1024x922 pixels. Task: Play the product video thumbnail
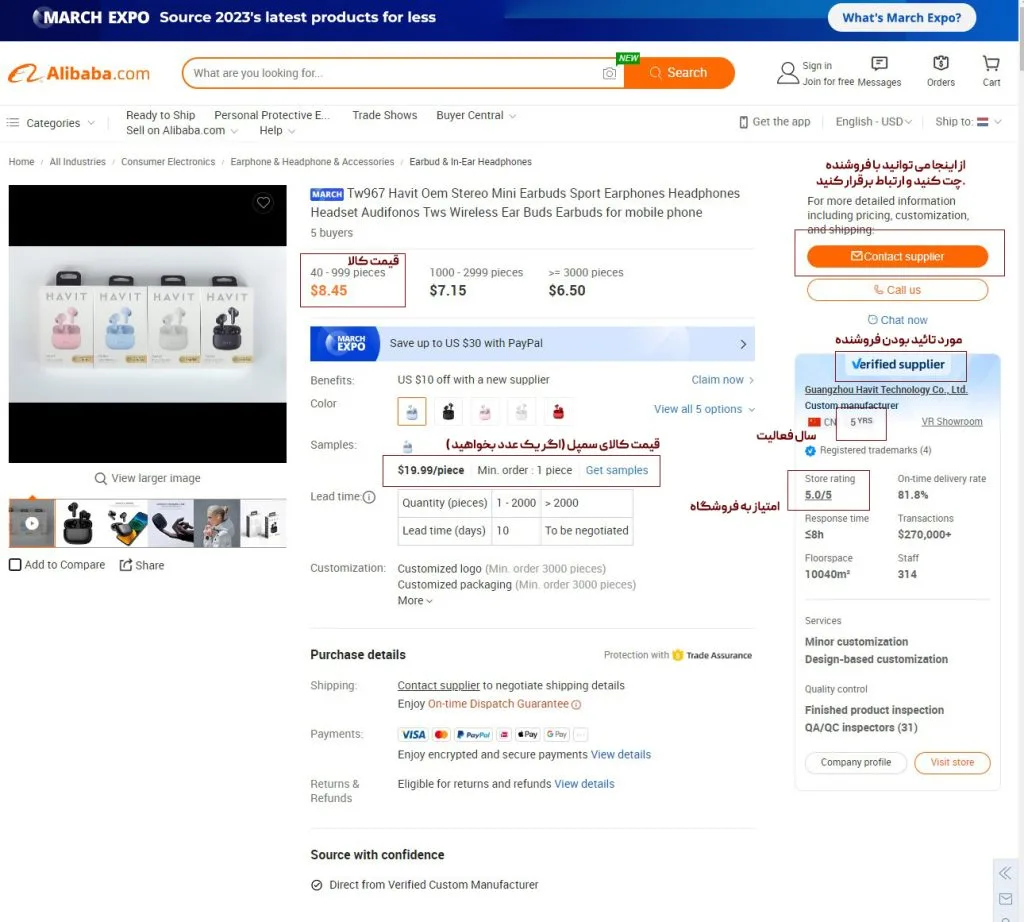[32, 523]
